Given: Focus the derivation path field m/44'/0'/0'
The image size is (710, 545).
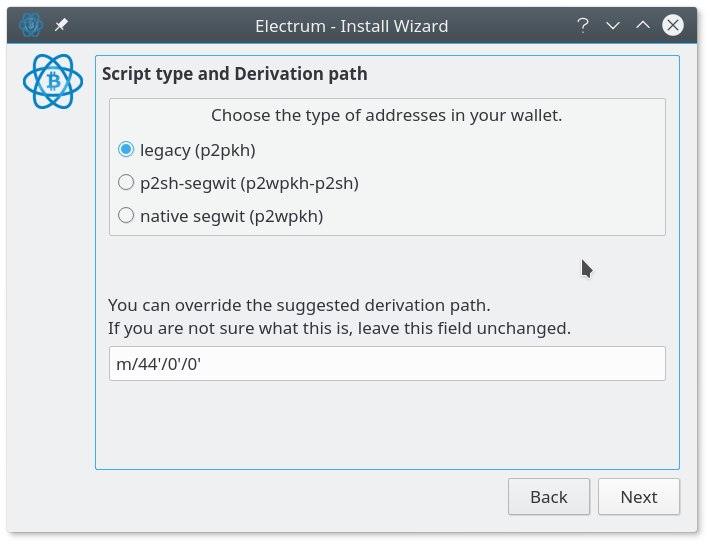Looking at the screenshot, I should 387,363.
